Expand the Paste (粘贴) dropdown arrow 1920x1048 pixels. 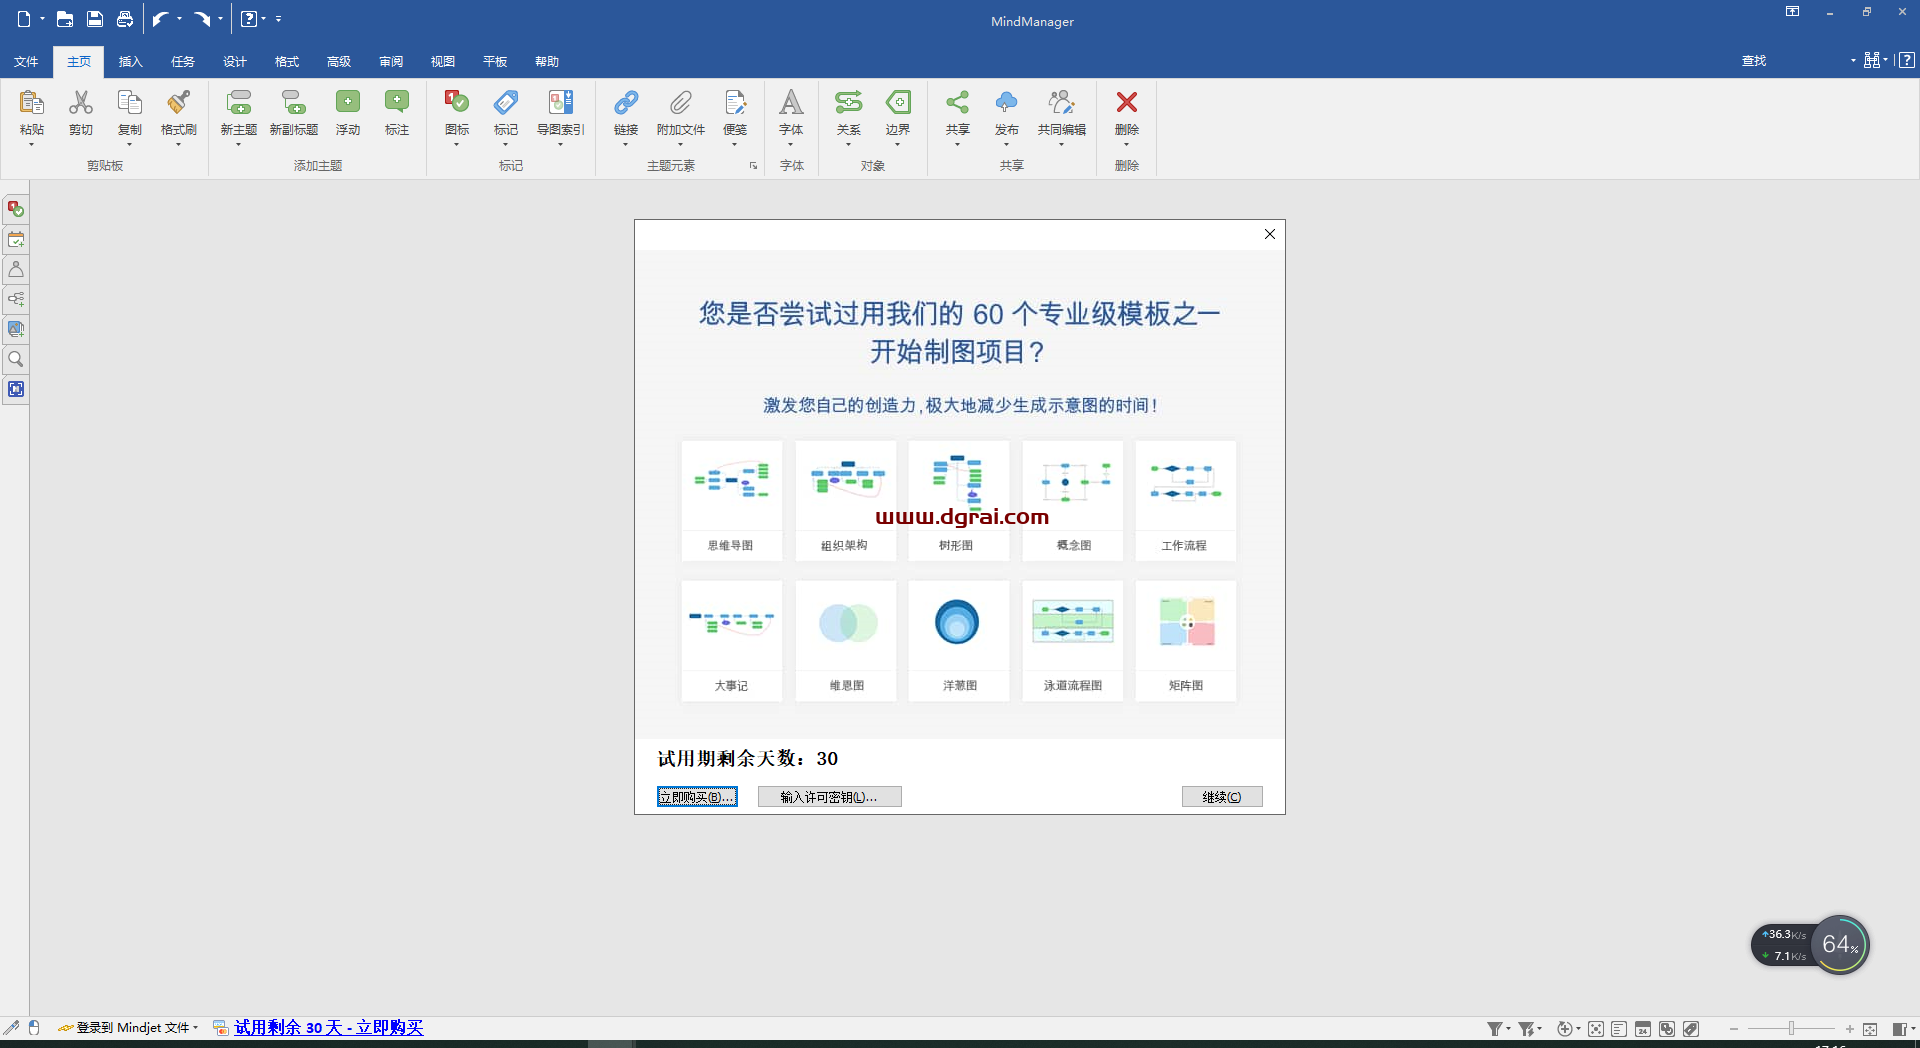click(31, 145)
